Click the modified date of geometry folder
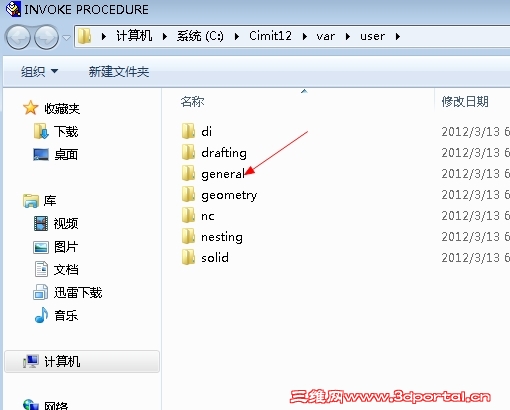Image resolution: width=510 pixels, height=410 pixels. (475, 195)
